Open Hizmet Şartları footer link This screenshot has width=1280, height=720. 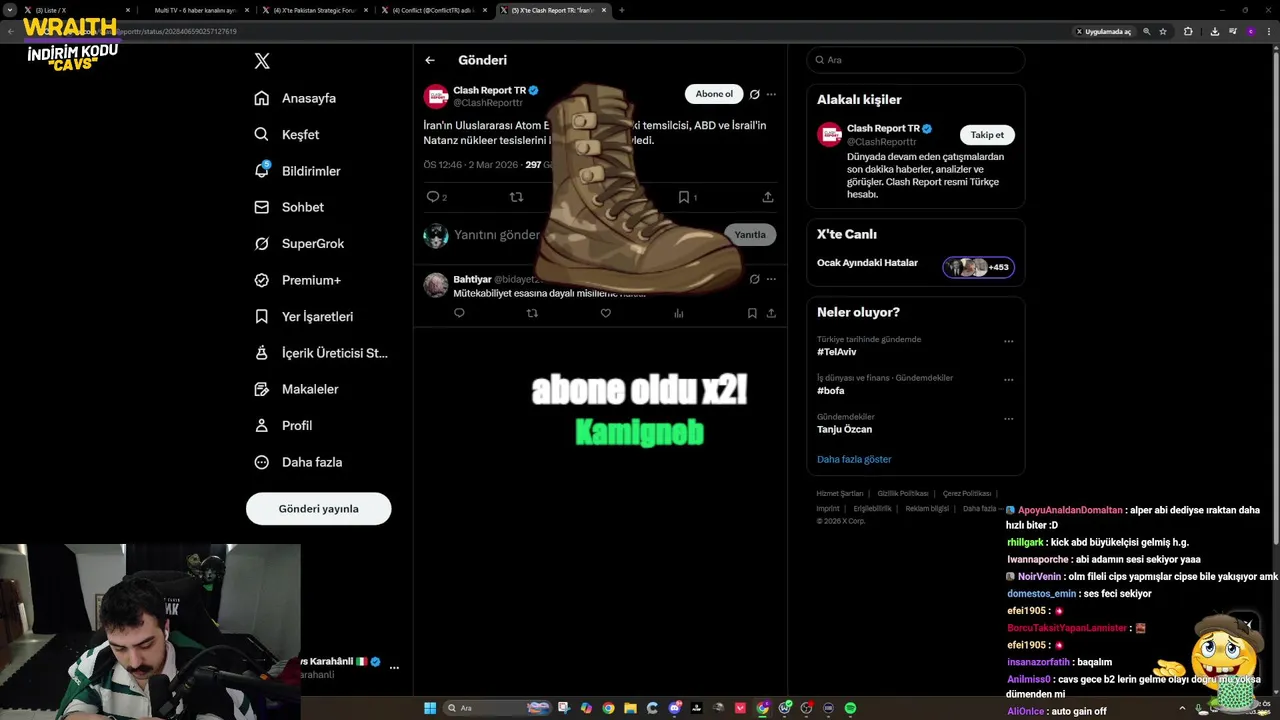[x=839, y=493]
